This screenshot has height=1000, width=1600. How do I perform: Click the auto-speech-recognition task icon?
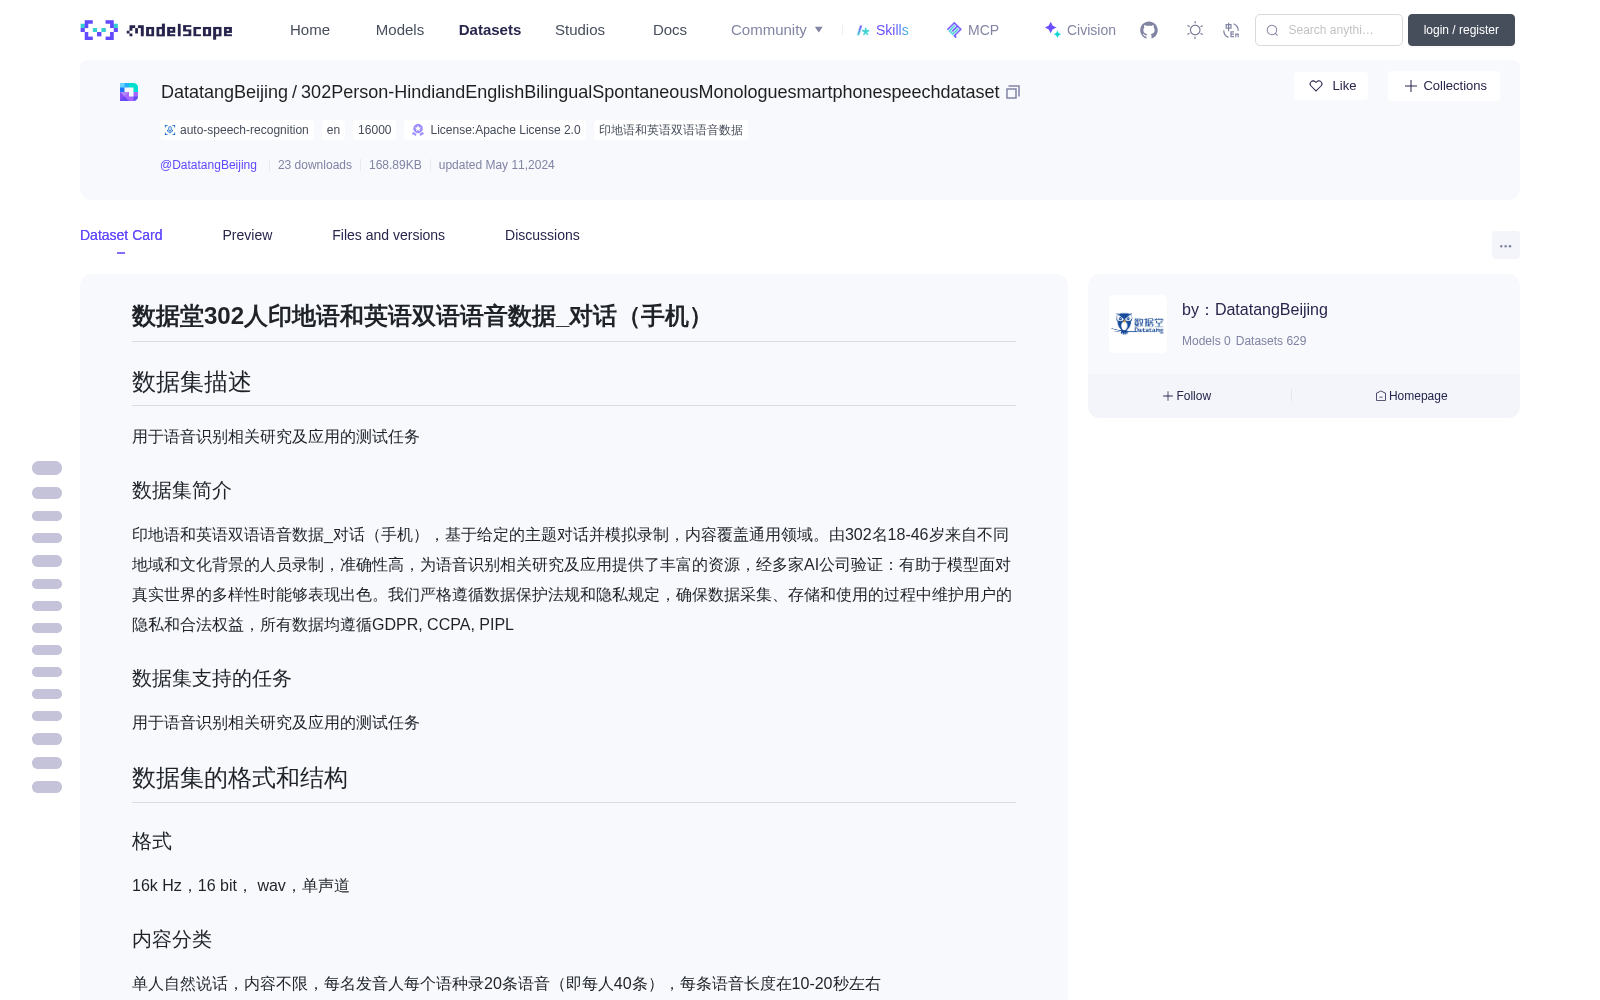coord(170,130)
